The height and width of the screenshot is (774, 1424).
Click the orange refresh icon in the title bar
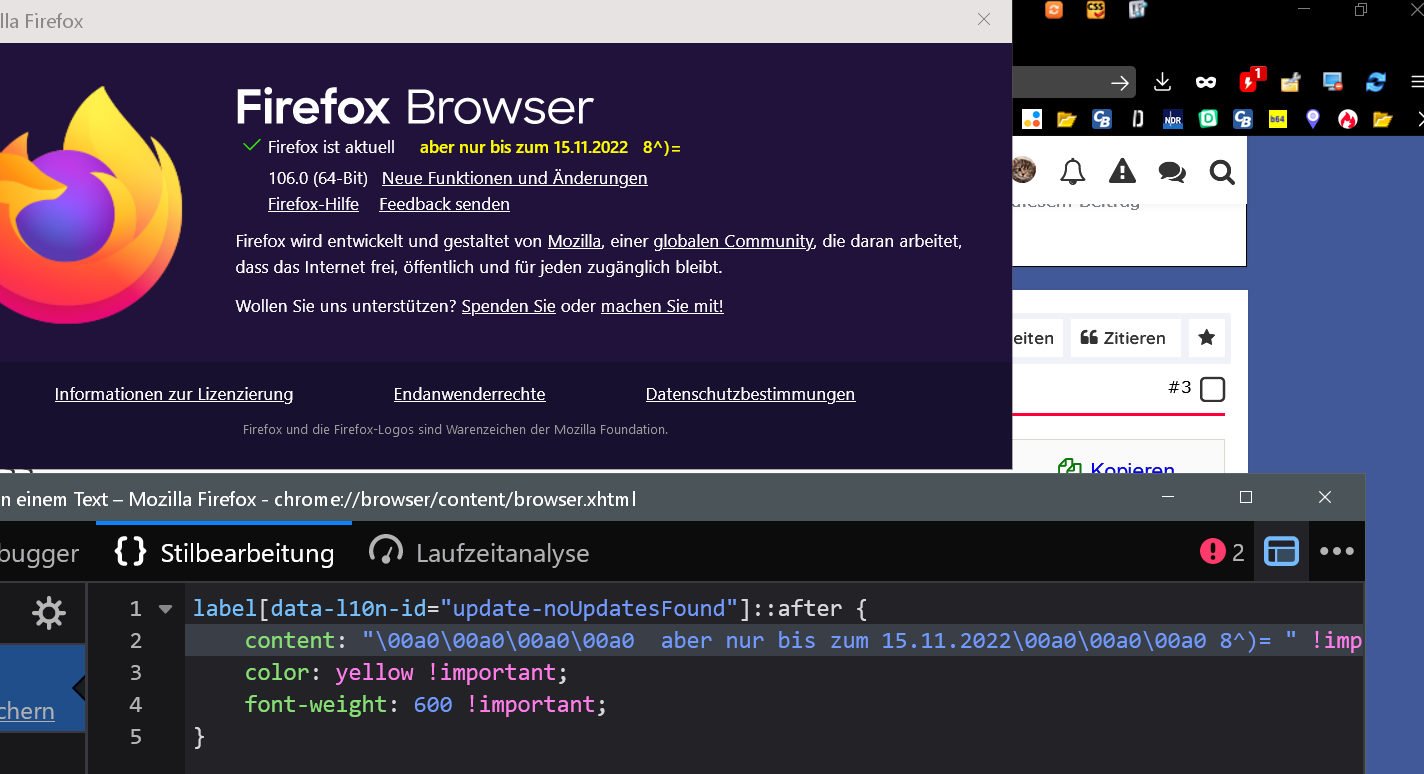point(1054,10)
